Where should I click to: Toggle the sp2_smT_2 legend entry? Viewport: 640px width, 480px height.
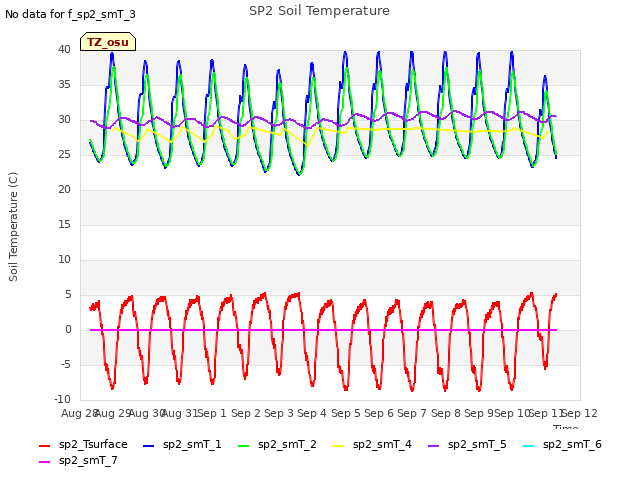[x=277, y=444]
